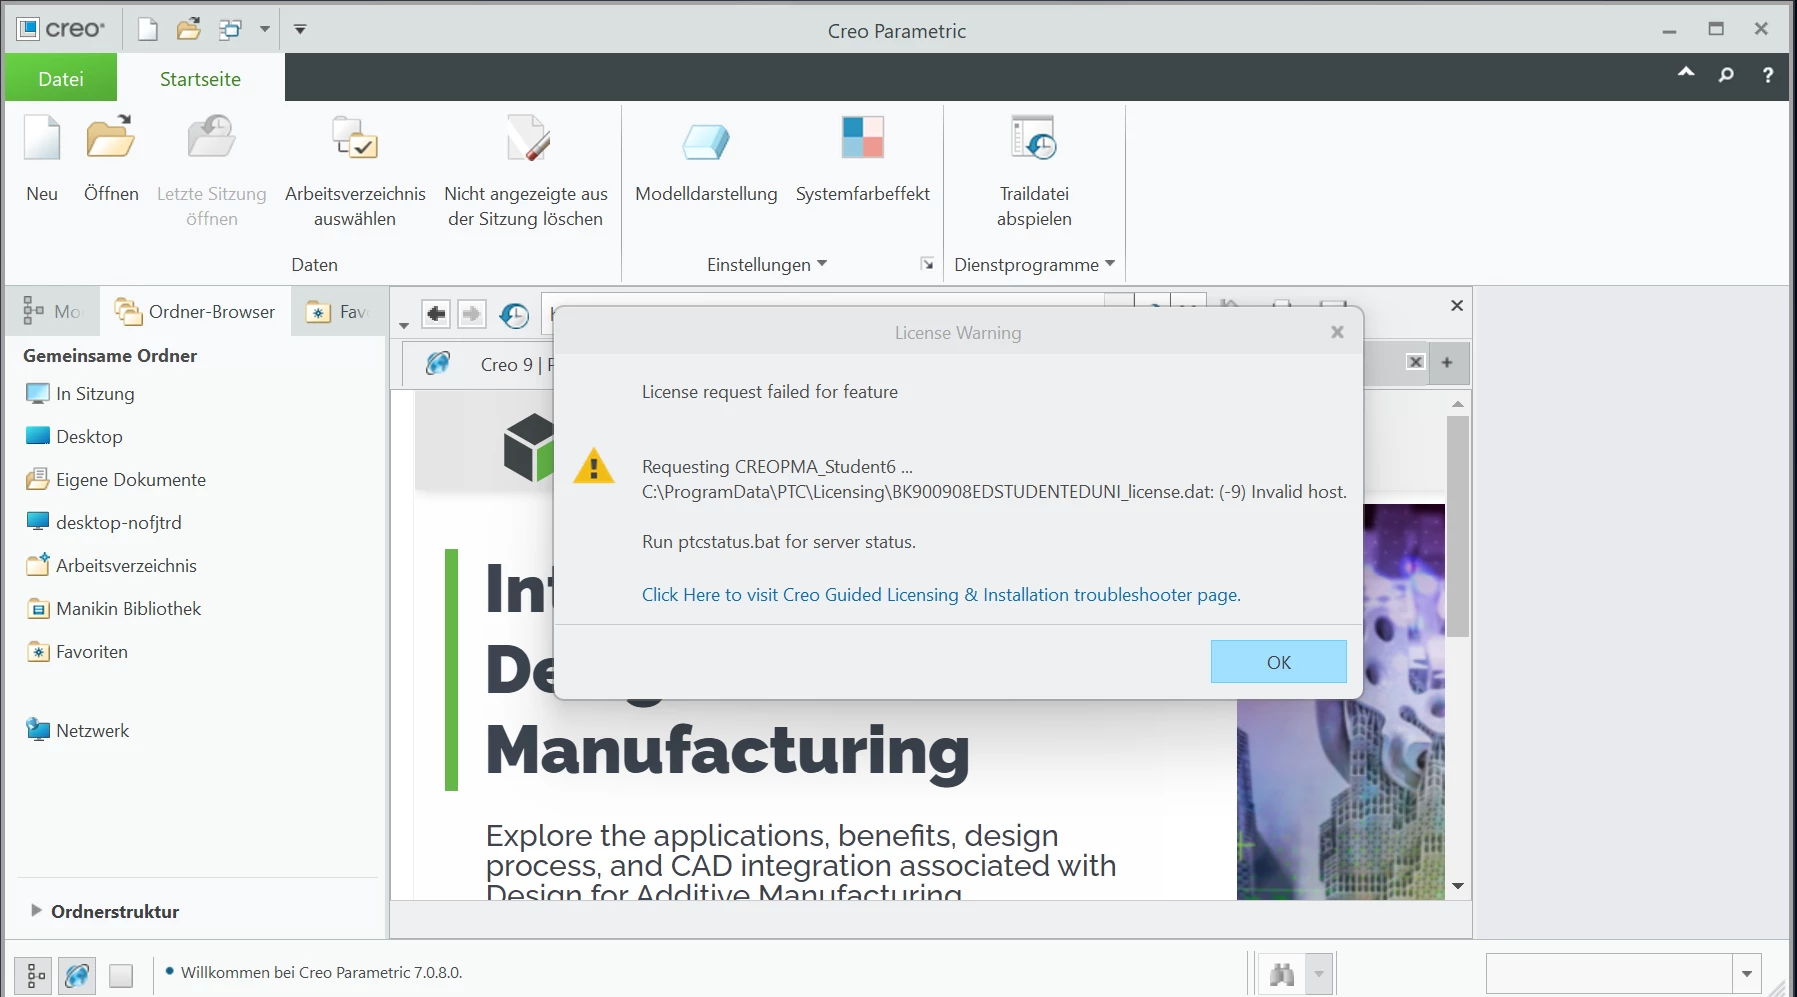
Task: Click the browser forward arrow button
Action: pyautogui.click(x=471, y=314)
